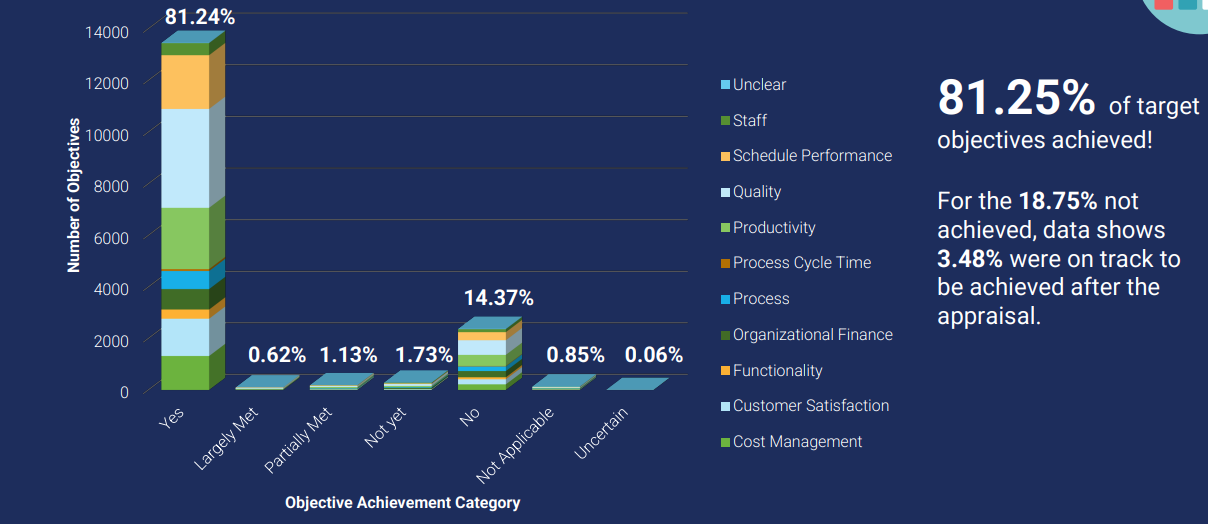Viewport: 1208px width, 524px height.
Task: Select the Functionality legend label
Action: tap(777, 371)
